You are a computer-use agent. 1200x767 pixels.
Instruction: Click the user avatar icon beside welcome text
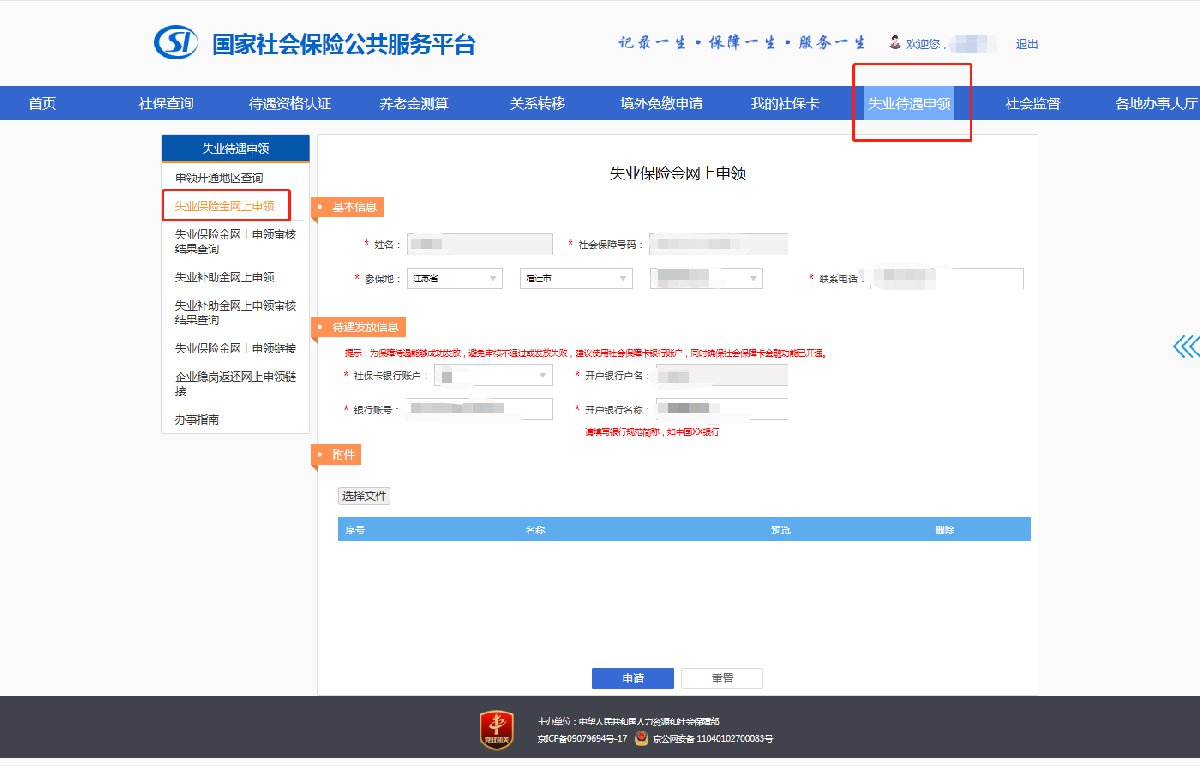click(894, 43)
